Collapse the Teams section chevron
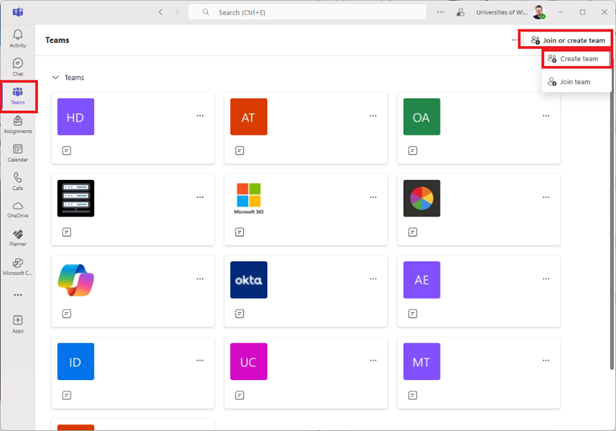The height and width of the screenshot is (431, 616). (54, 77)
